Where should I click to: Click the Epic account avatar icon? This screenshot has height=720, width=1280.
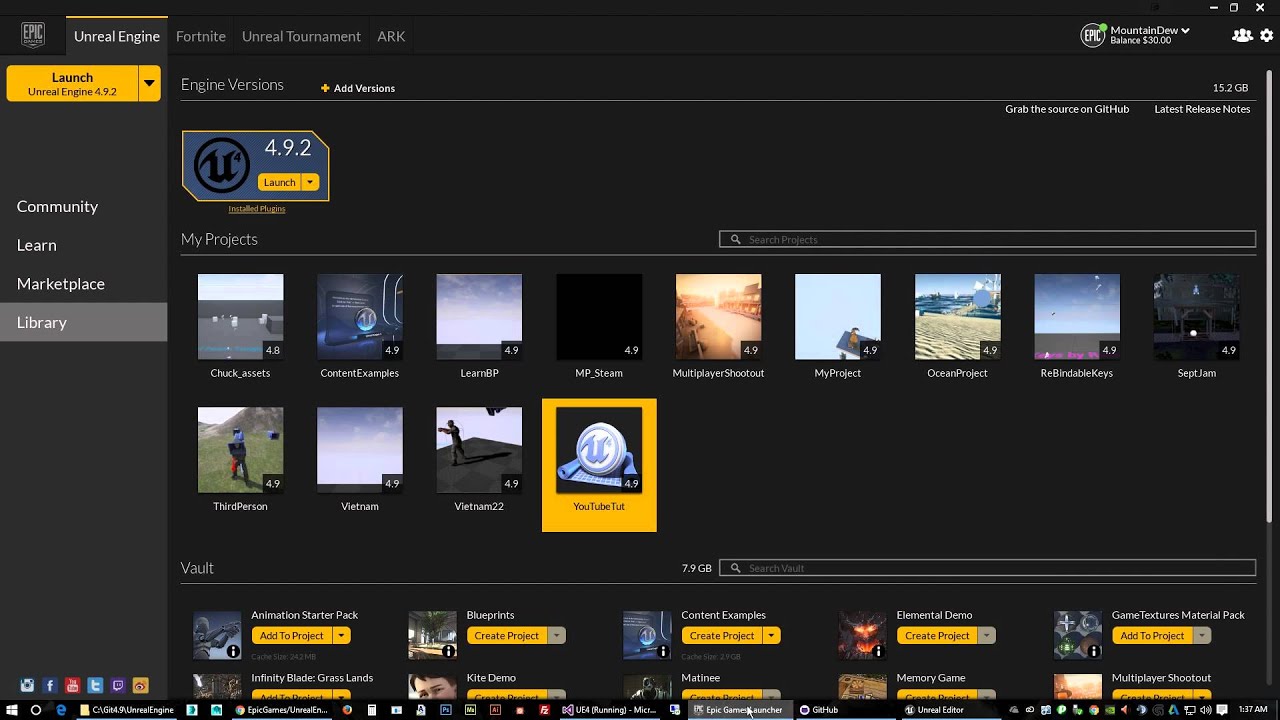point(1093,36)
